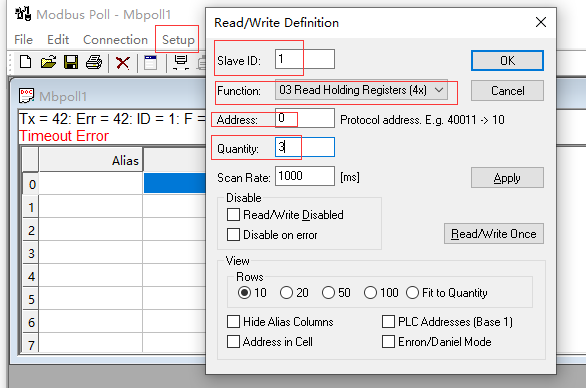Click the Mbpoll1 document window icon
This screenshot has width=586, height=388.
27,96
